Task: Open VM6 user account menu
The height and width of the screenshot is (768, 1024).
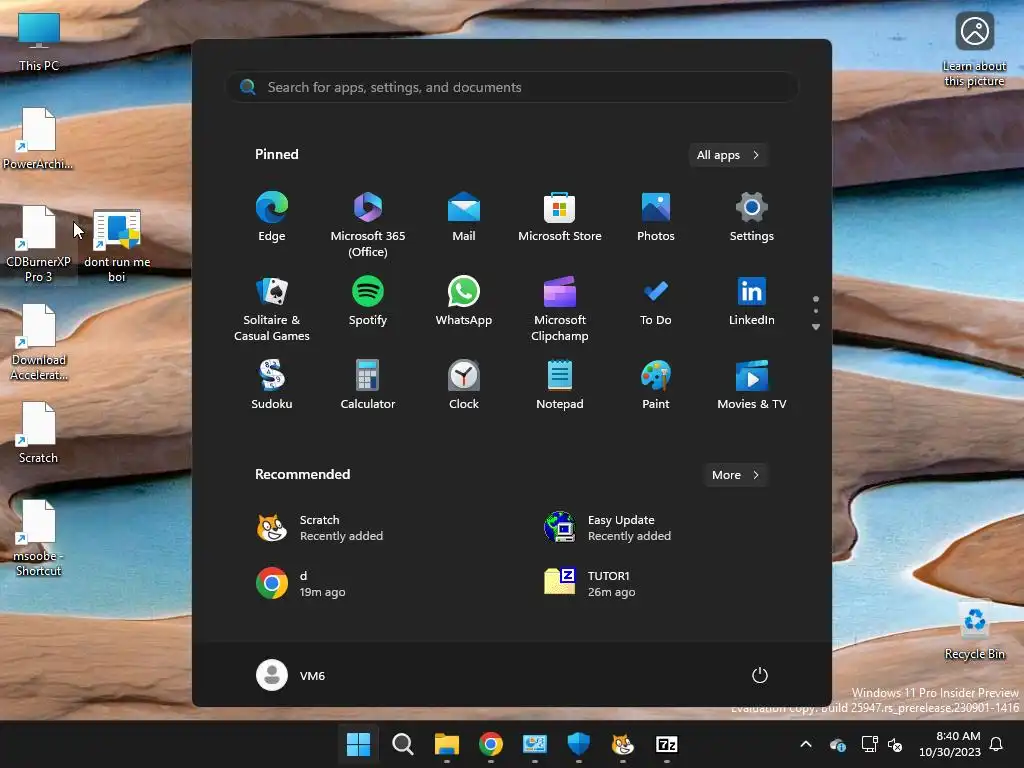Action: [291, 675]
